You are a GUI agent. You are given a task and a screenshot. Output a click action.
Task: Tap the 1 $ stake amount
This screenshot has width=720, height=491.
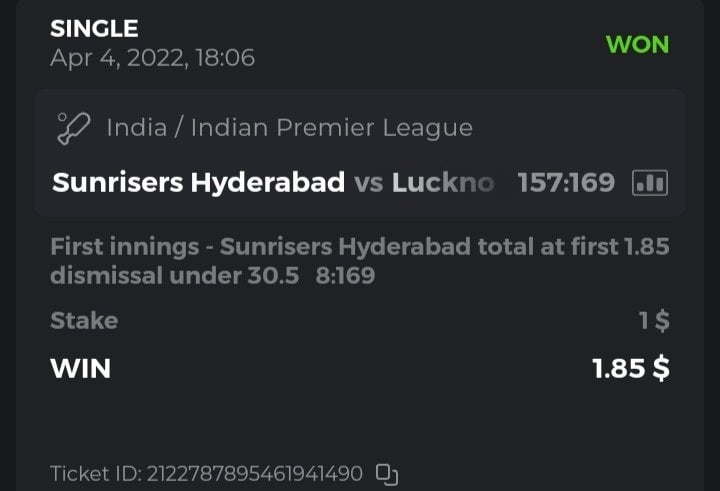(654, 321)
